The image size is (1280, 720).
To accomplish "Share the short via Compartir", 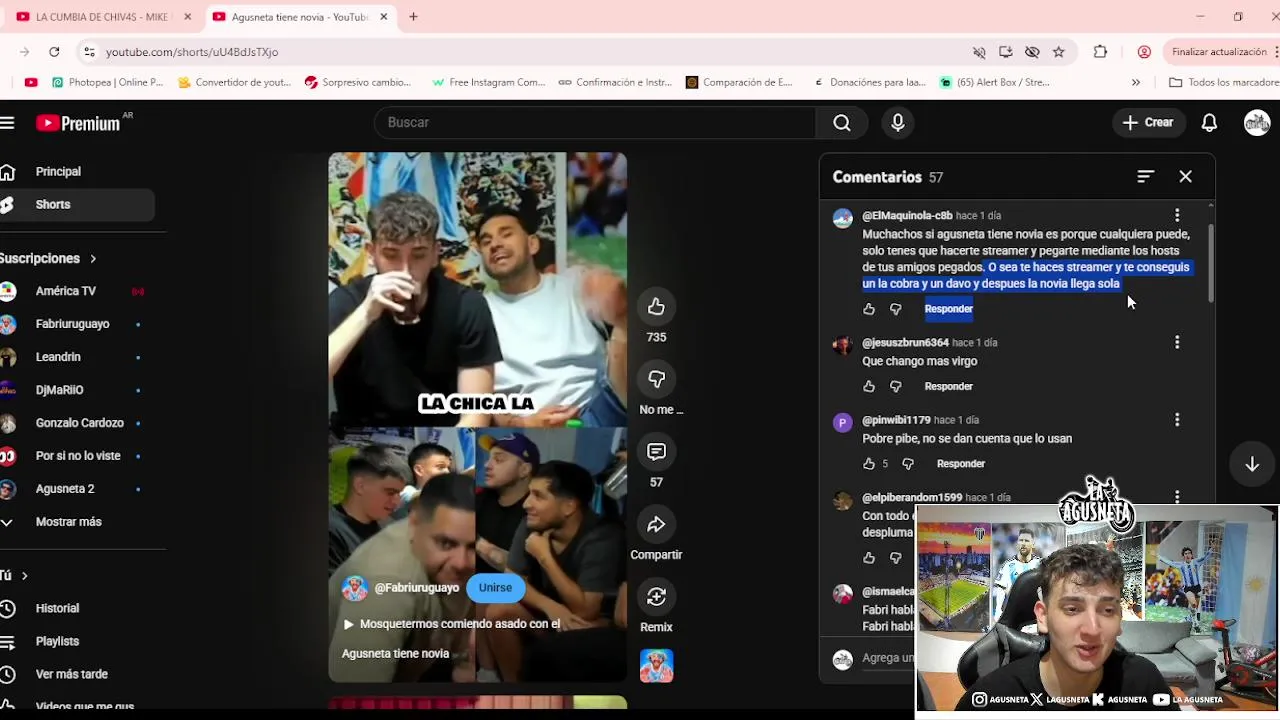I will coord(656,525).
